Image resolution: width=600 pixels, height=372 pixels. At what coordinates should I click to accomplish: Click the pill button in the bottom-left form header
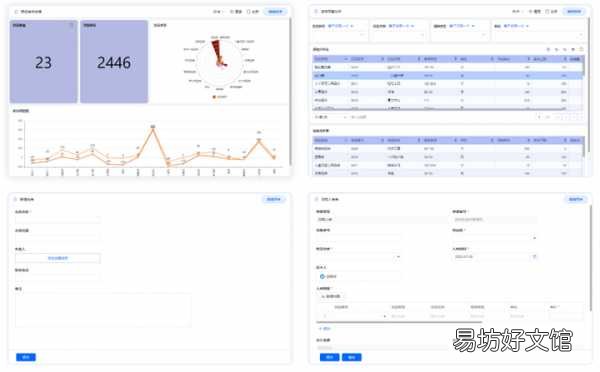pos(274,199)
